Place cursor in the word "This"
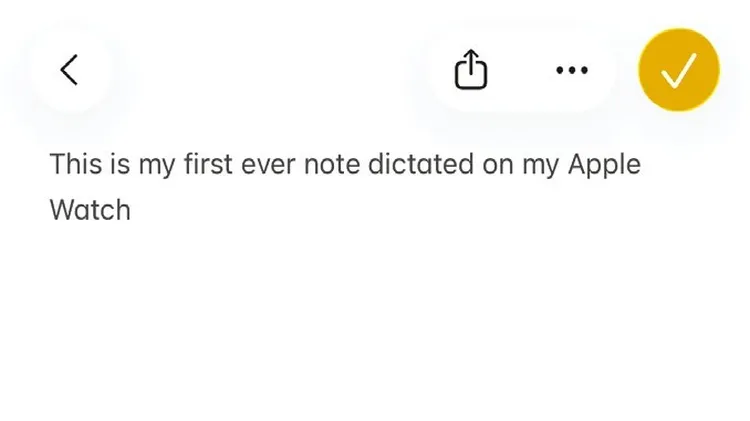 pyautogui.click(x=70, y=164)
